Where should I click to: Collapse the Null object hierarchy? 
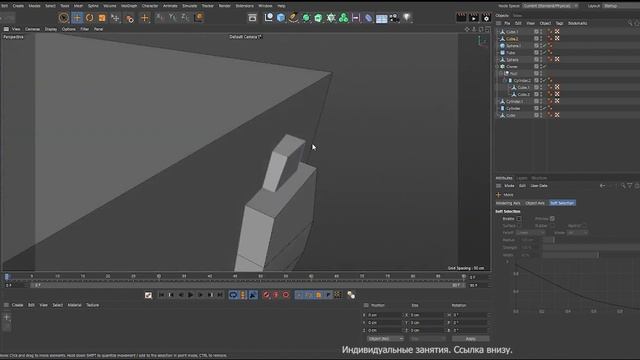pyautogui.click(x=501, y=73)
